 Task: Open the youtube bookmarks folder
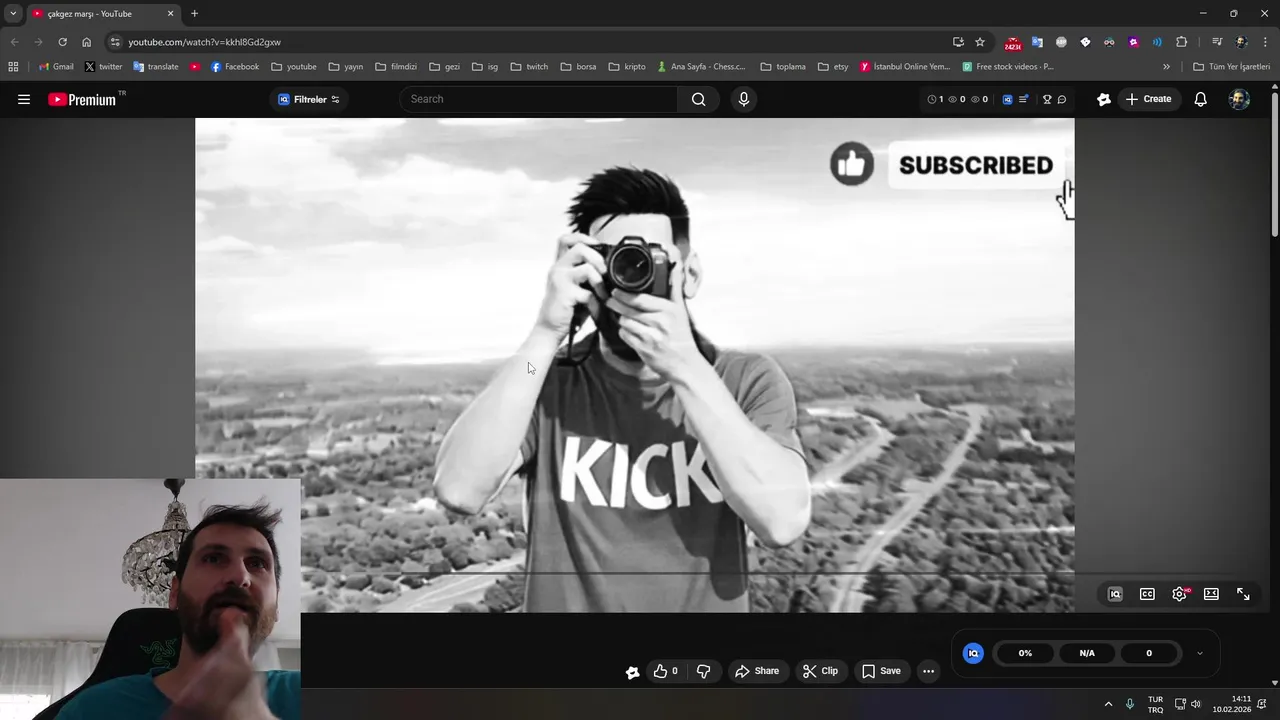coord(294,67)
